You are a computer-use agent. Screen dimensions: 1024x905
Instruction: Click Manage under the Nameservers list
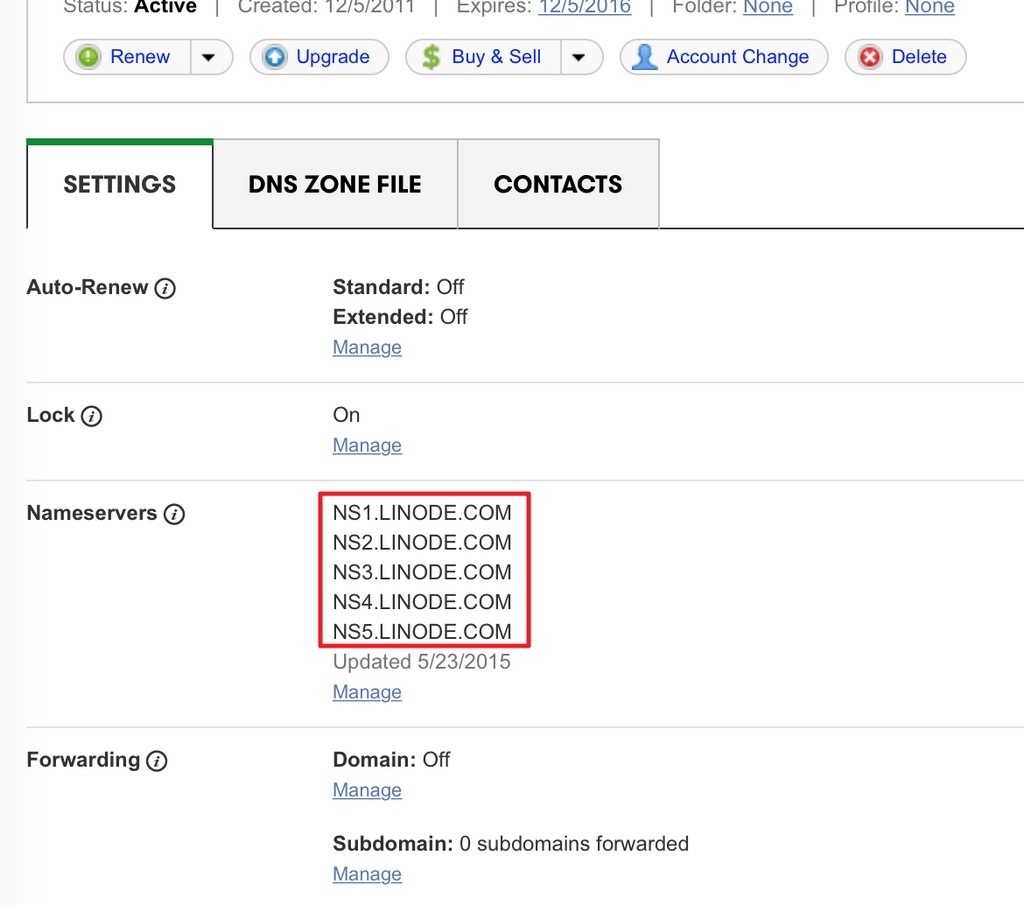[x=367, y=692]
